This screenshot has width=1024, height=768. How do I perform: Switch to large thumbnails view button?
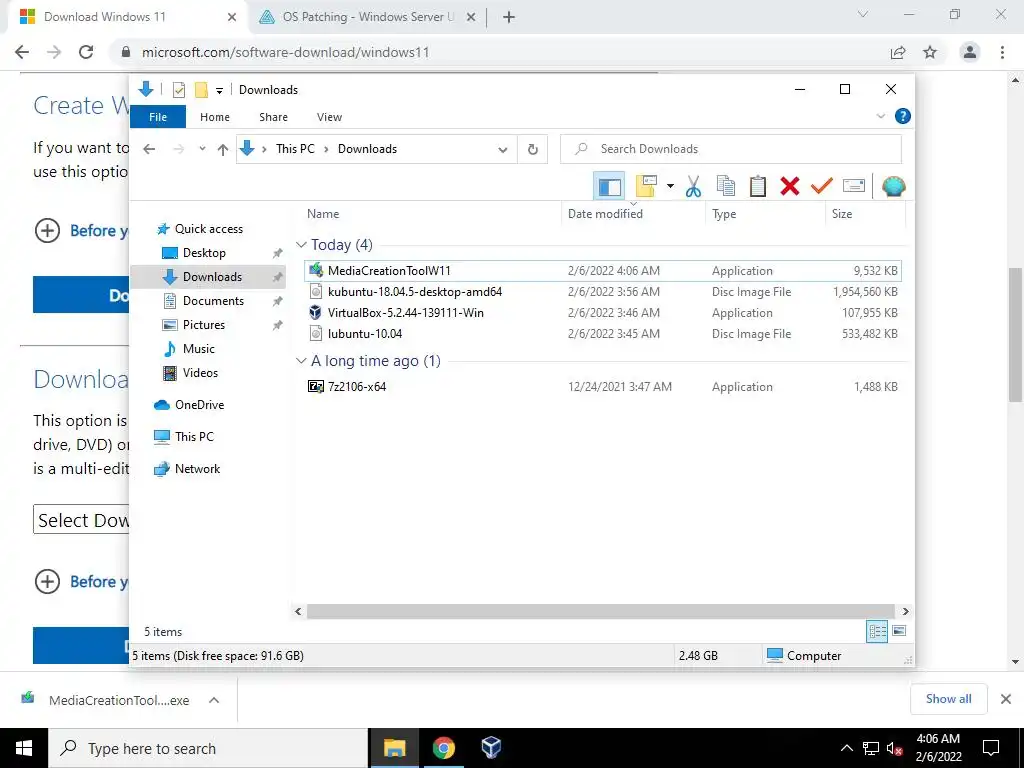(899, 631)
